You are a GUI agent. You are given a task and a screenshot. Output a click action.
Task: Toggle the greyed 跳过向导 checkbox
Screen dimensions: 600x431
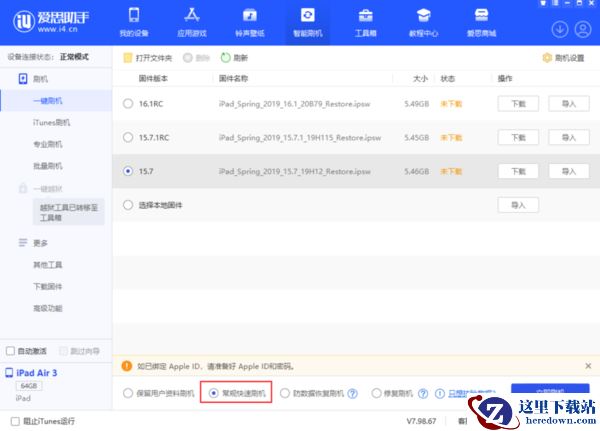63,351
